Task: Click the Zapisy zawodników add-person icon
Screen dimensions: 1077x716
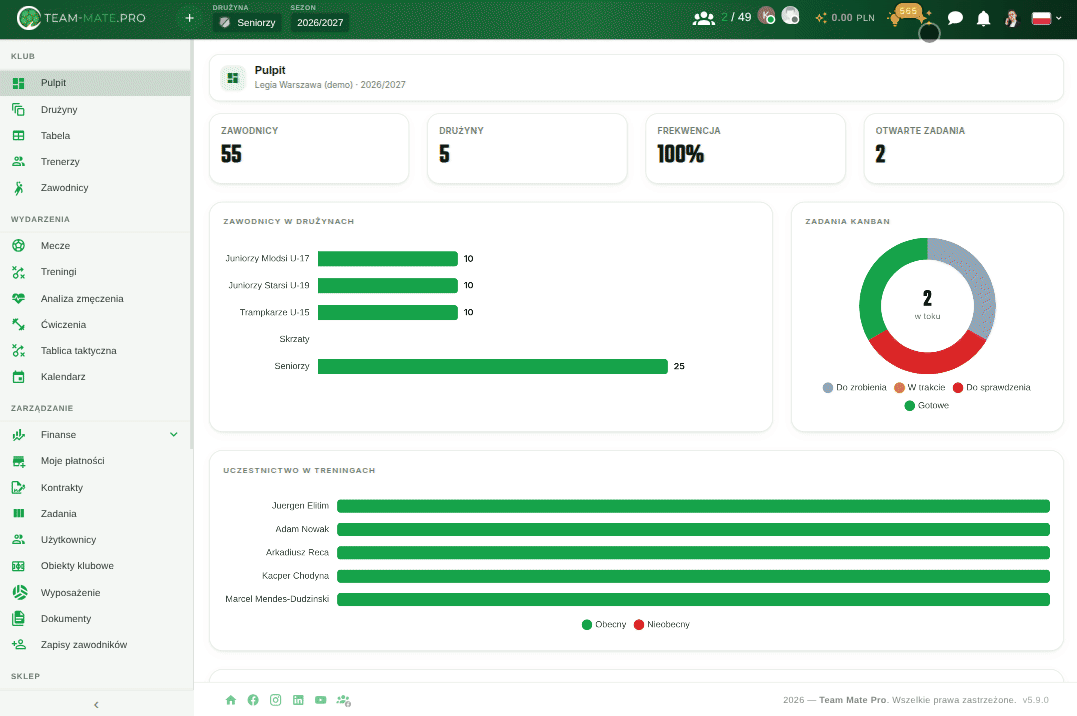Action: (x=19, y=645)
